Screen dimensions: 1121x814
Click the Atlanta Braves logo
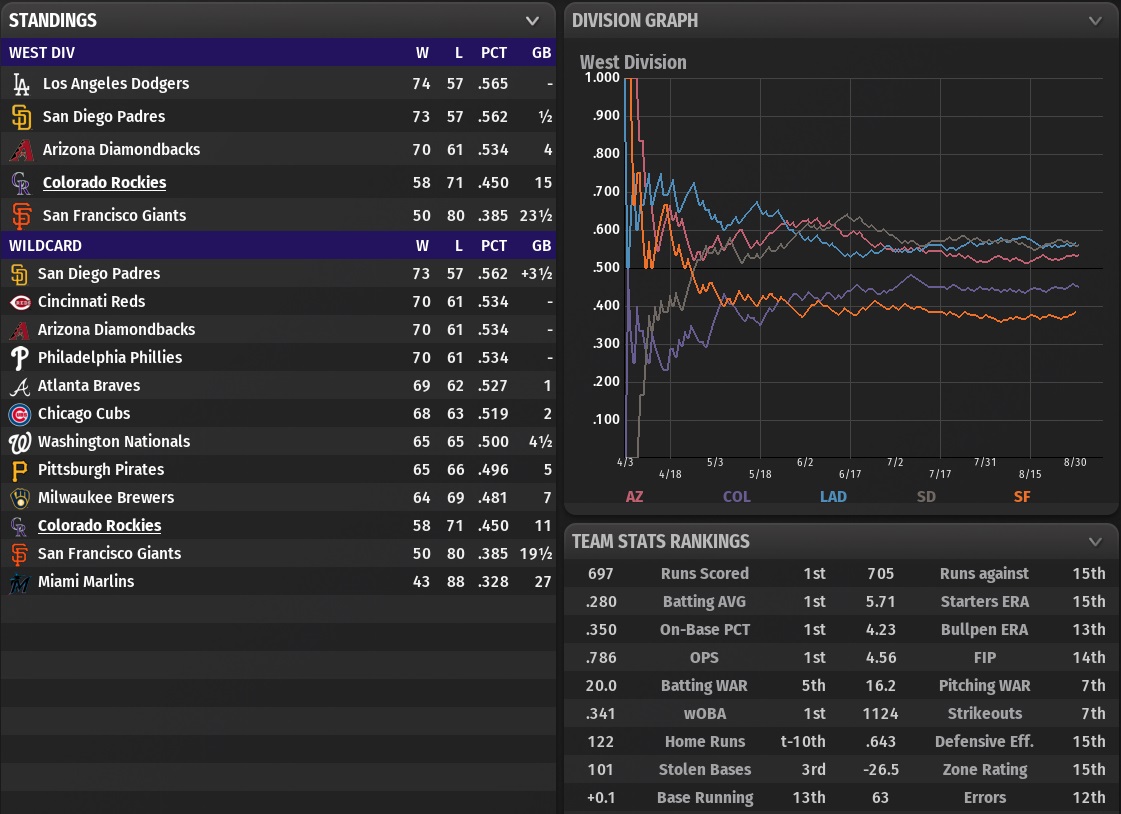point(19,386)
